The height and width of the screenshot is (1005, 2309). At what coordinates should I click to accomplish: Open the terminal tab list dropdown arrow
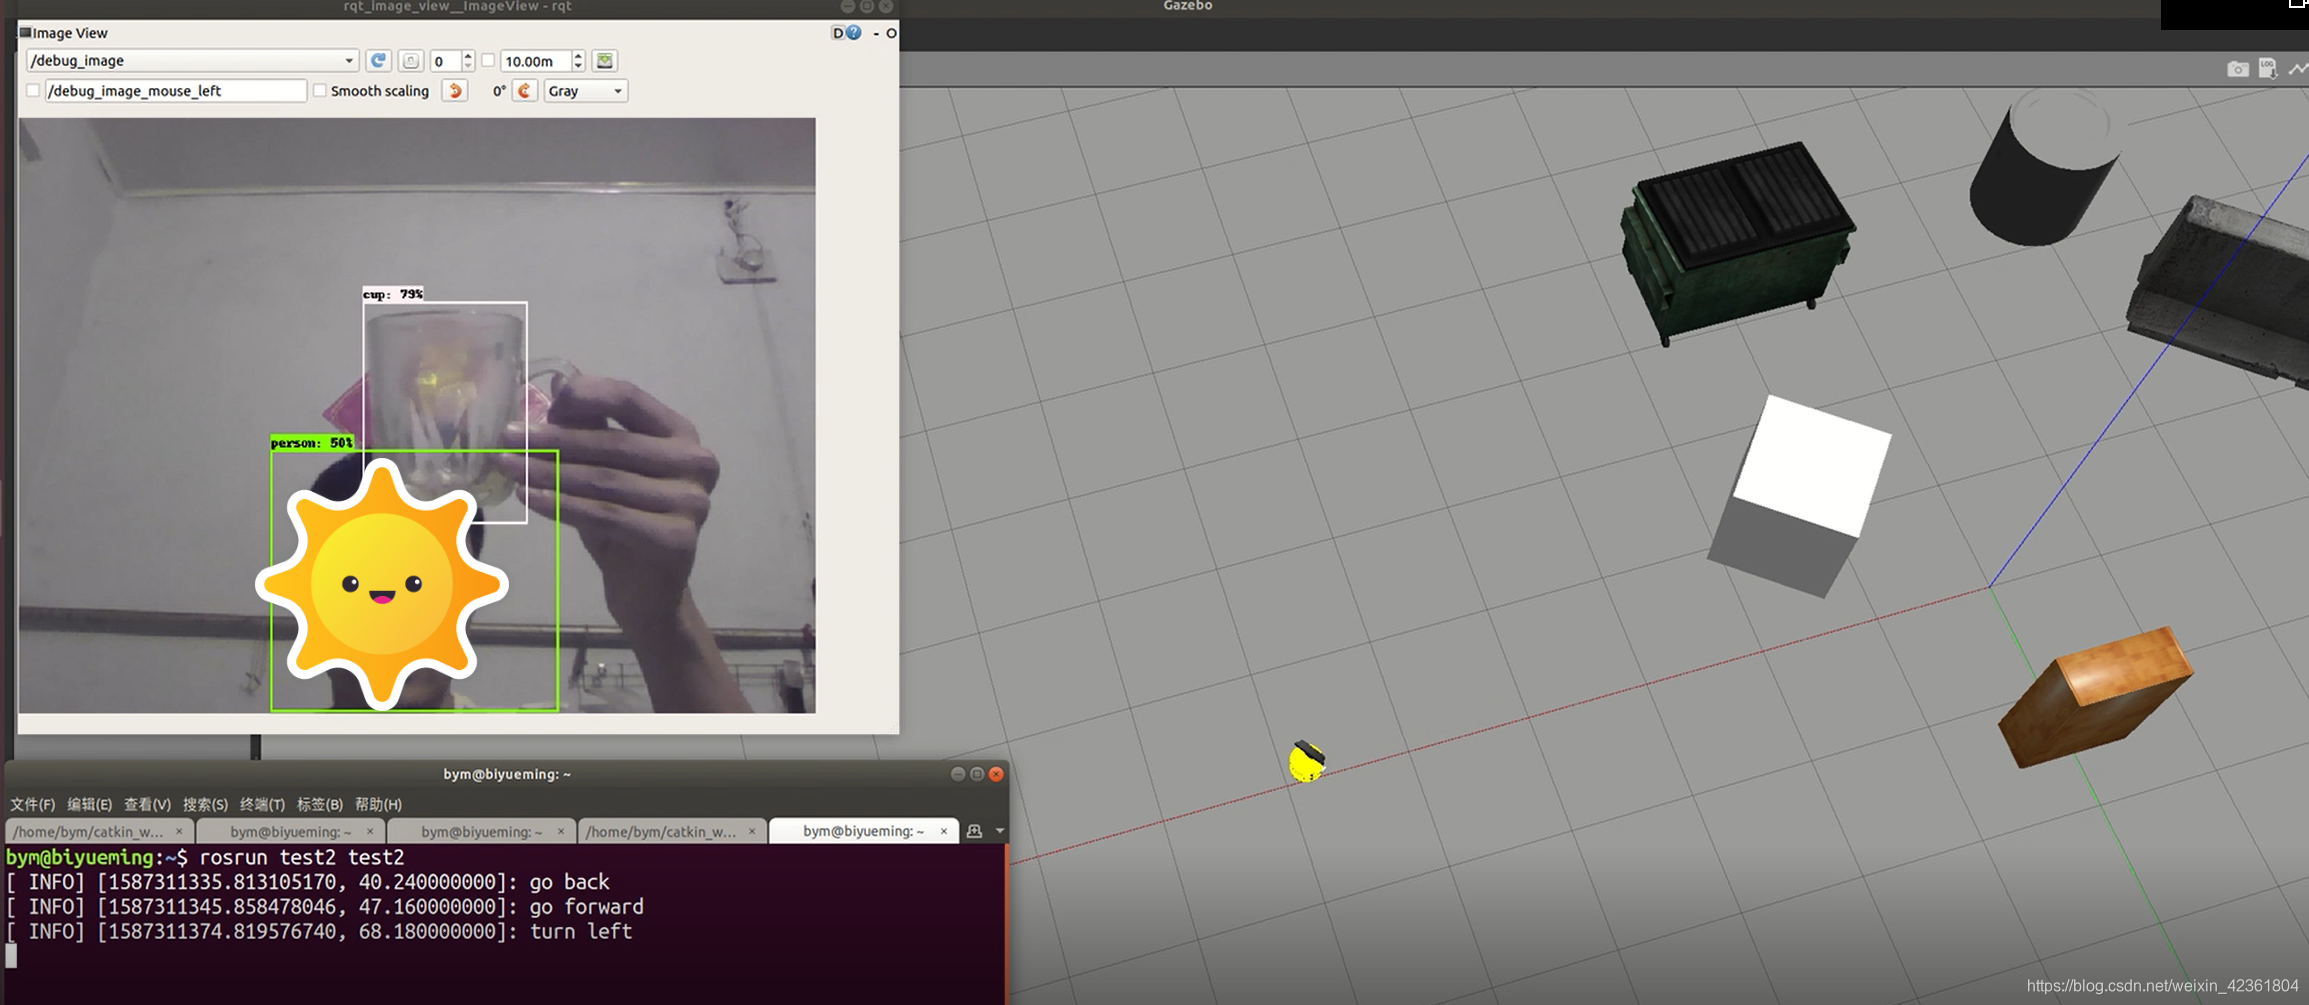coord(999,831)
